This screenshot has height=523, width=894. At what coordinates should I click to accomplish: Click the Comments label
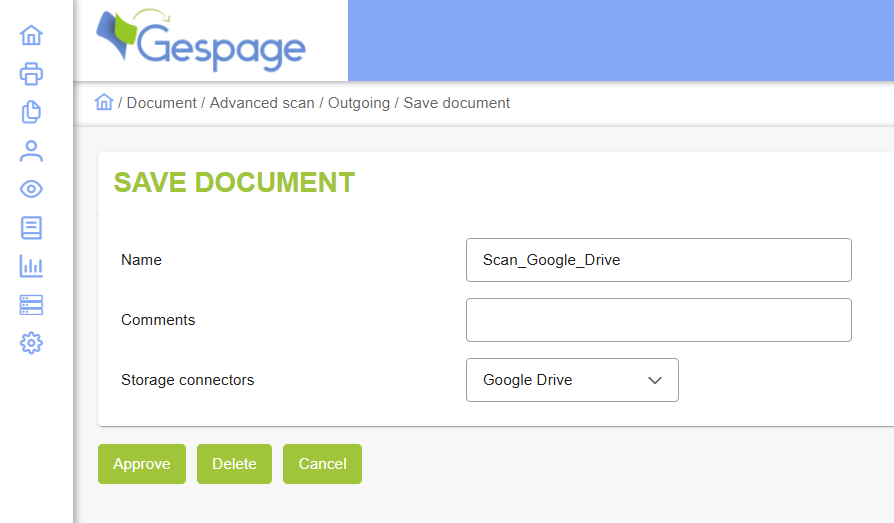(x=158, y=320)
